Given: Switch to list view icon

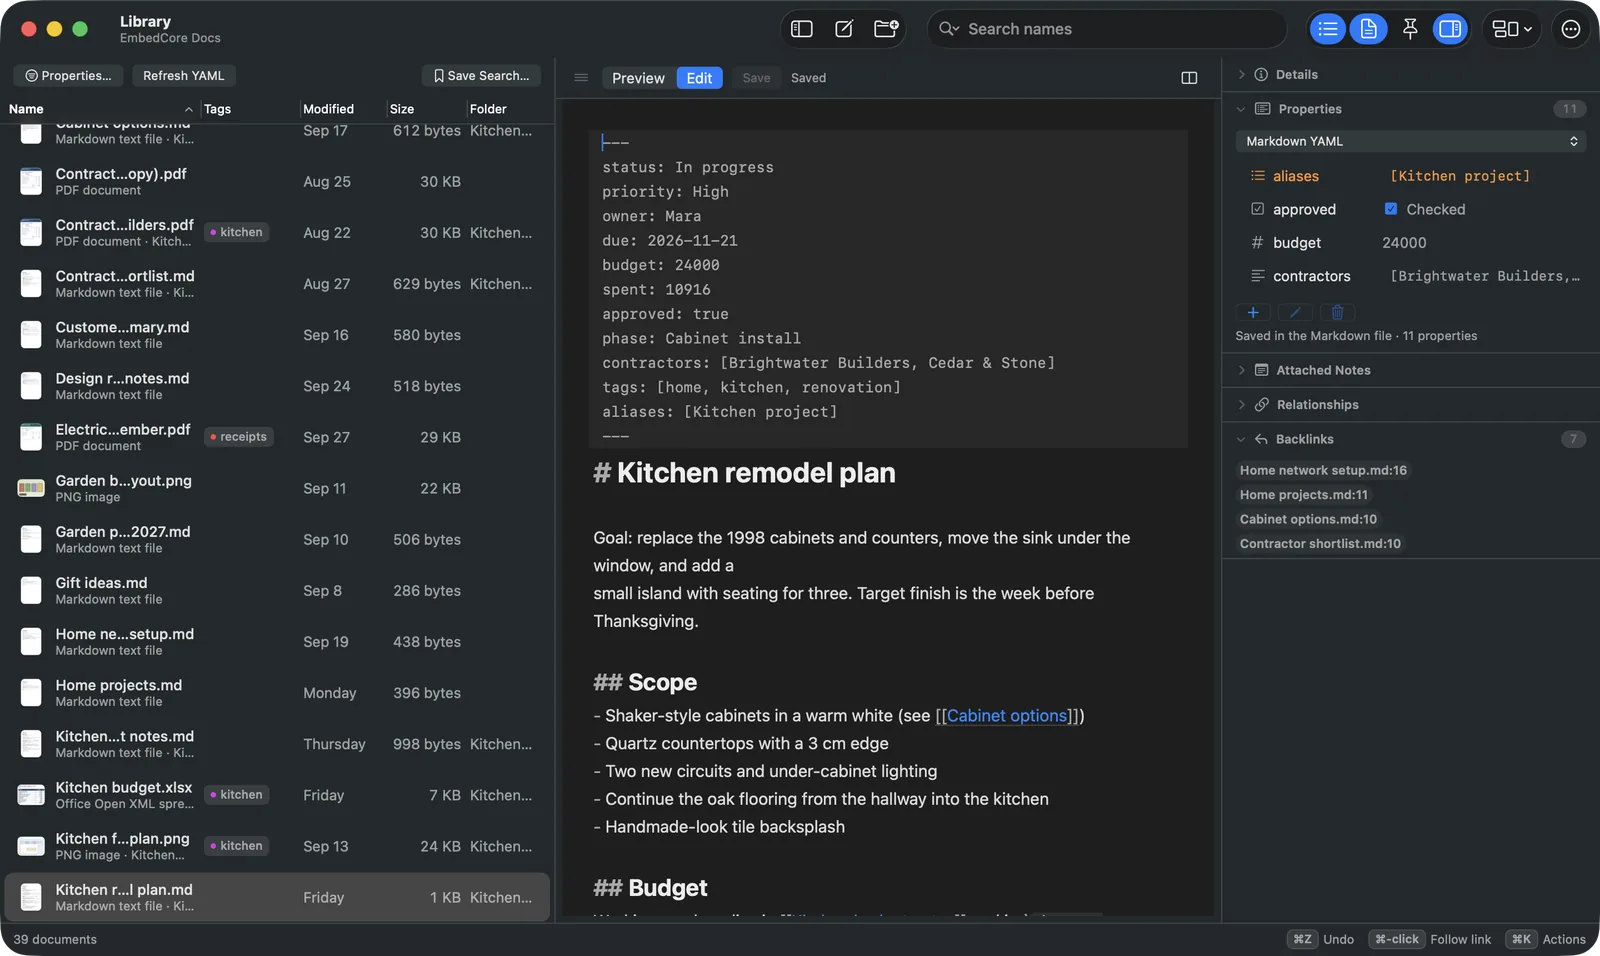Looking at the screenshot, I should [1328, 29].
